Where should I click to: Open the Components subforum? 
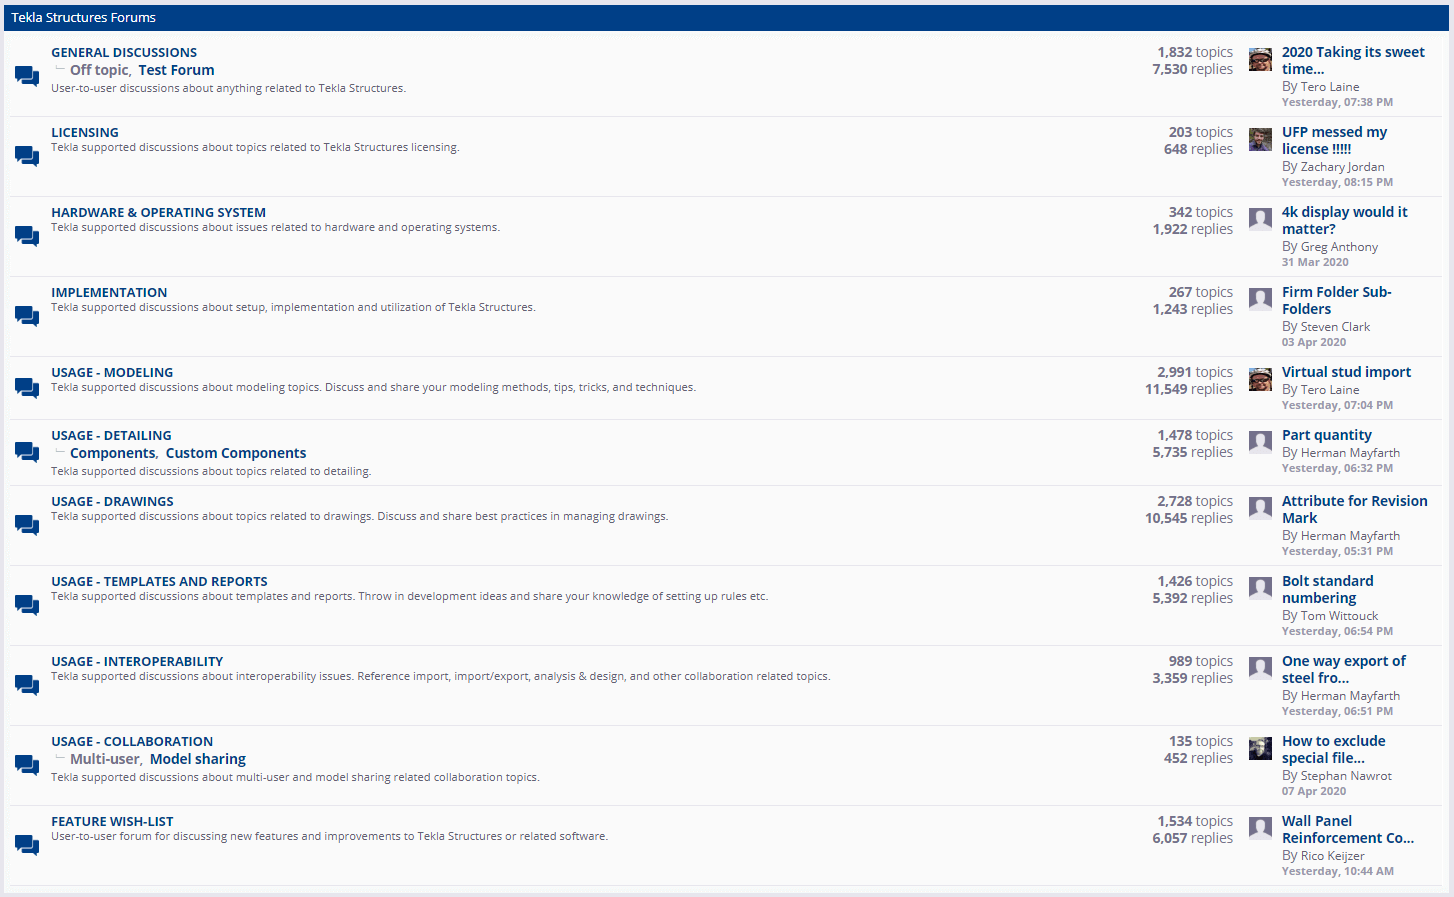click(x=113, y=453)
